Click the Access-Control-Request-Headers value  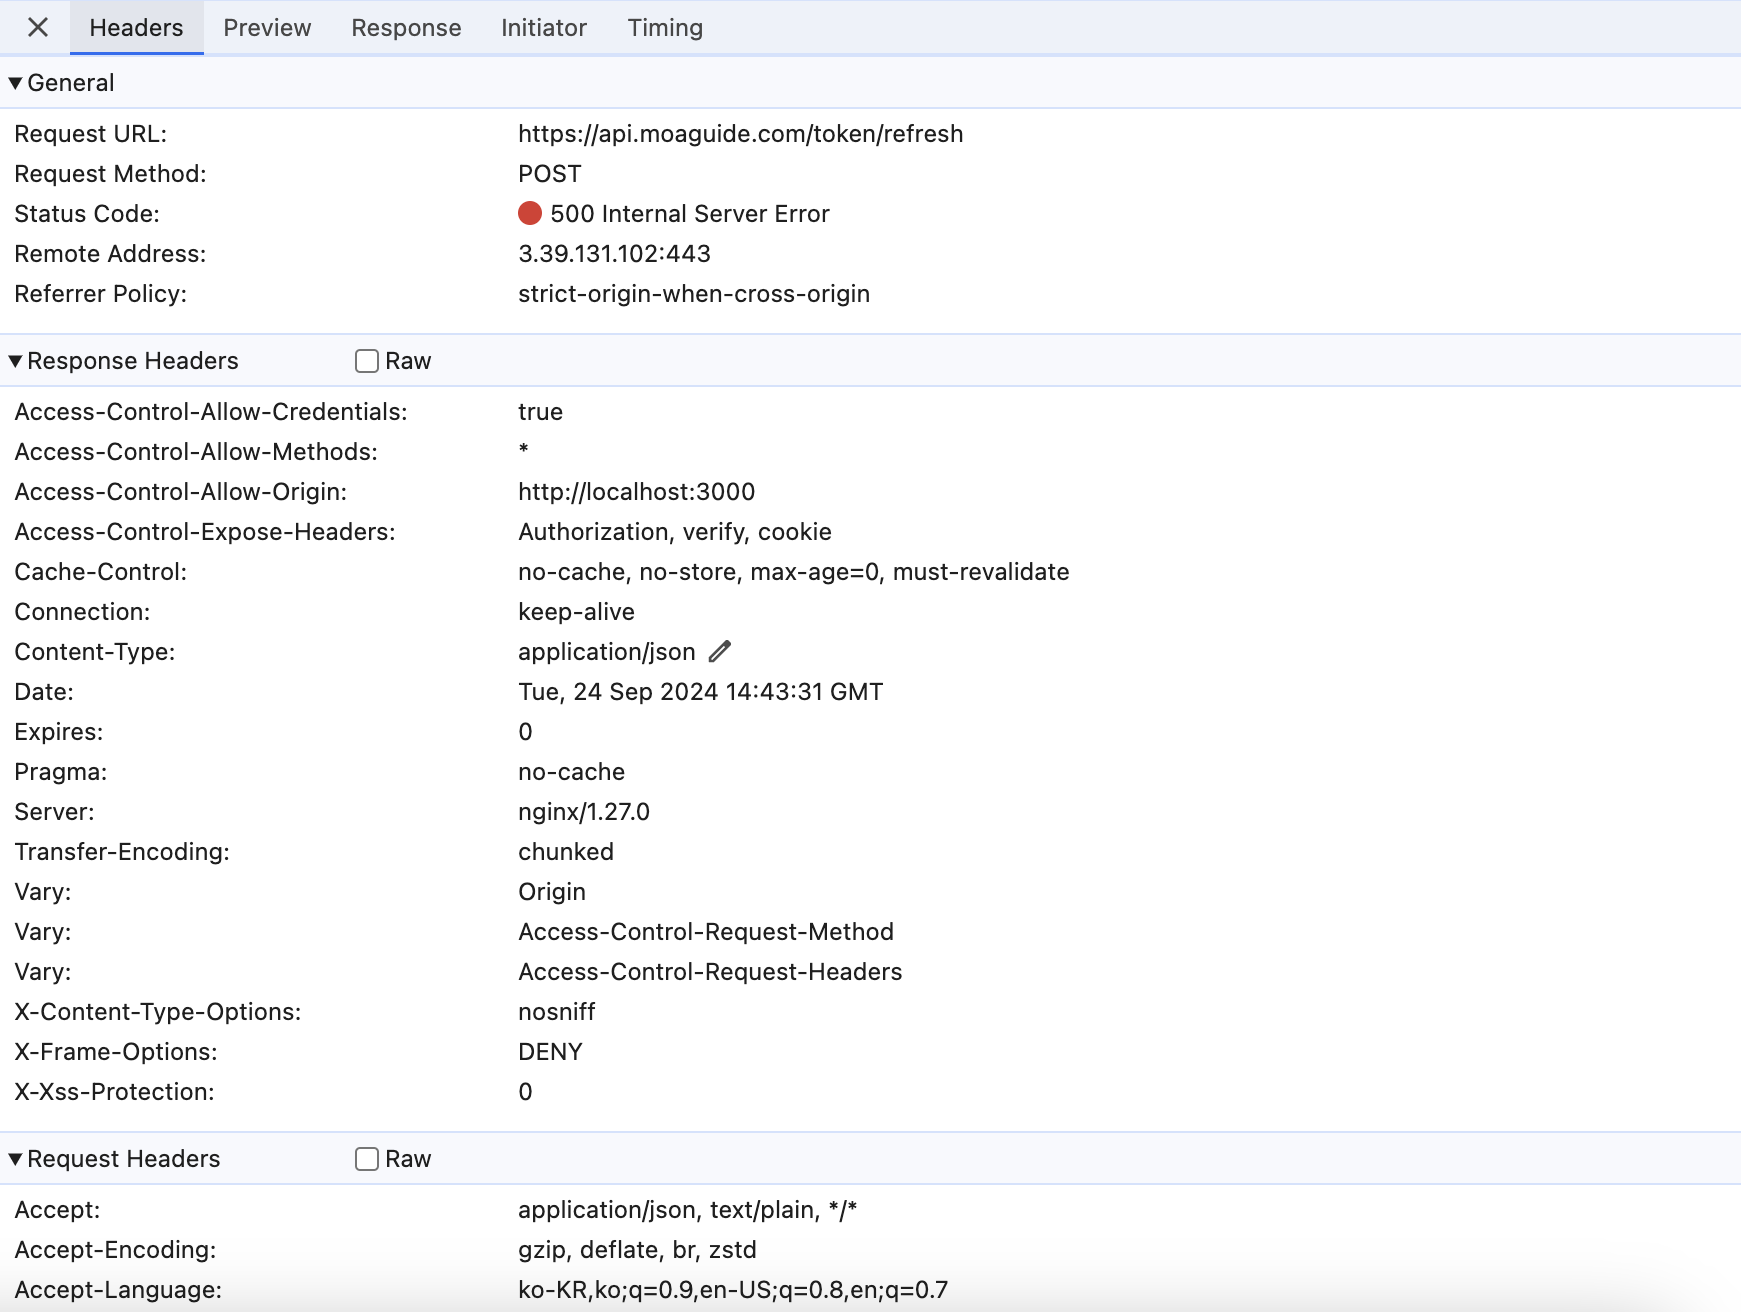tap(710, 972)
